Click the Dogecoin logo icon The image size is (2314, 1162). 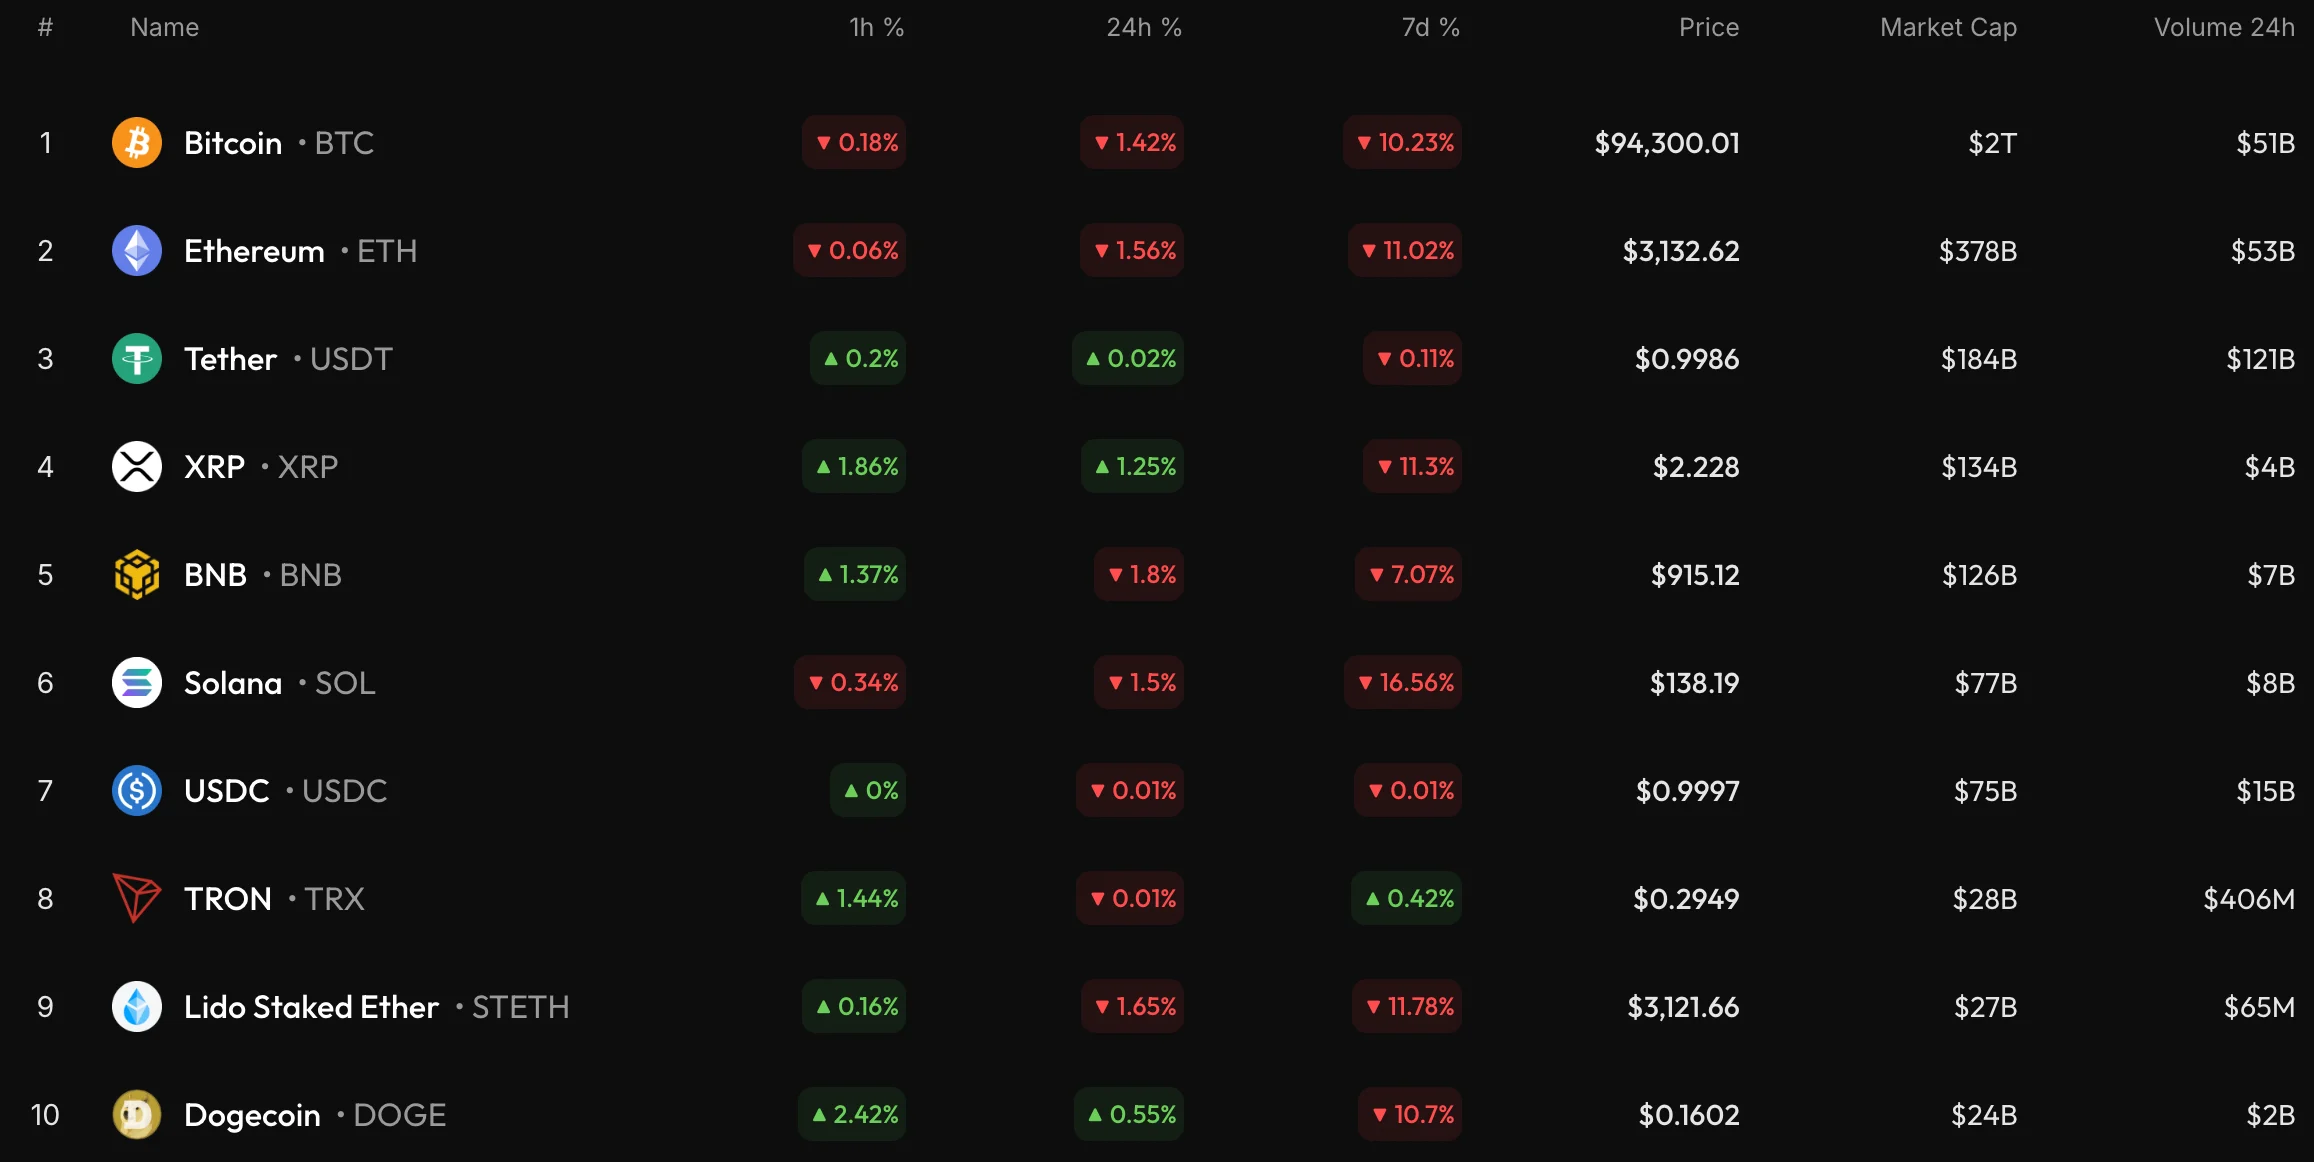coord(137,1115)
